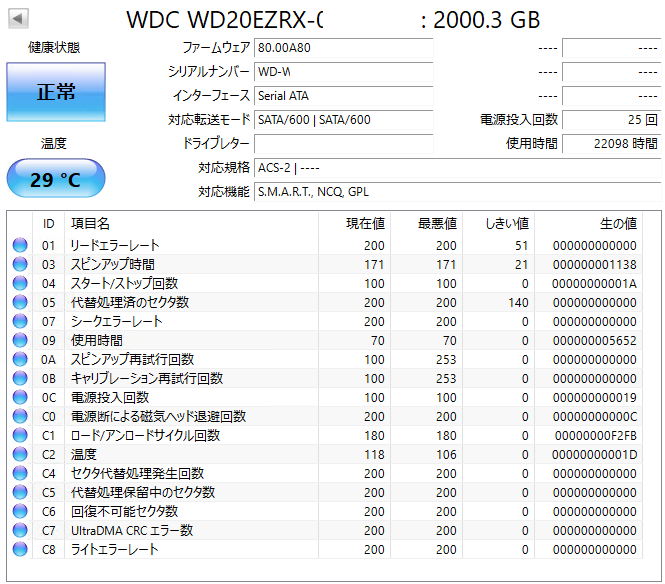The height and width of the screenshot is (584, 665).
Task: Click the current value 118 in 温度 row
Action: 374,455
